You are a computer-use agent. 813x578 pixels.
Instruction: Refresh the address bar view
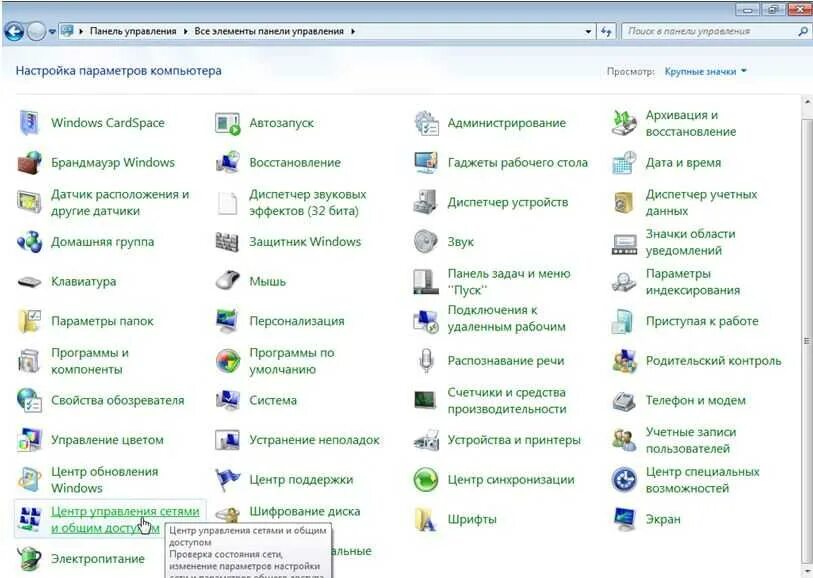pyautogui.click(x=606, y=32)
